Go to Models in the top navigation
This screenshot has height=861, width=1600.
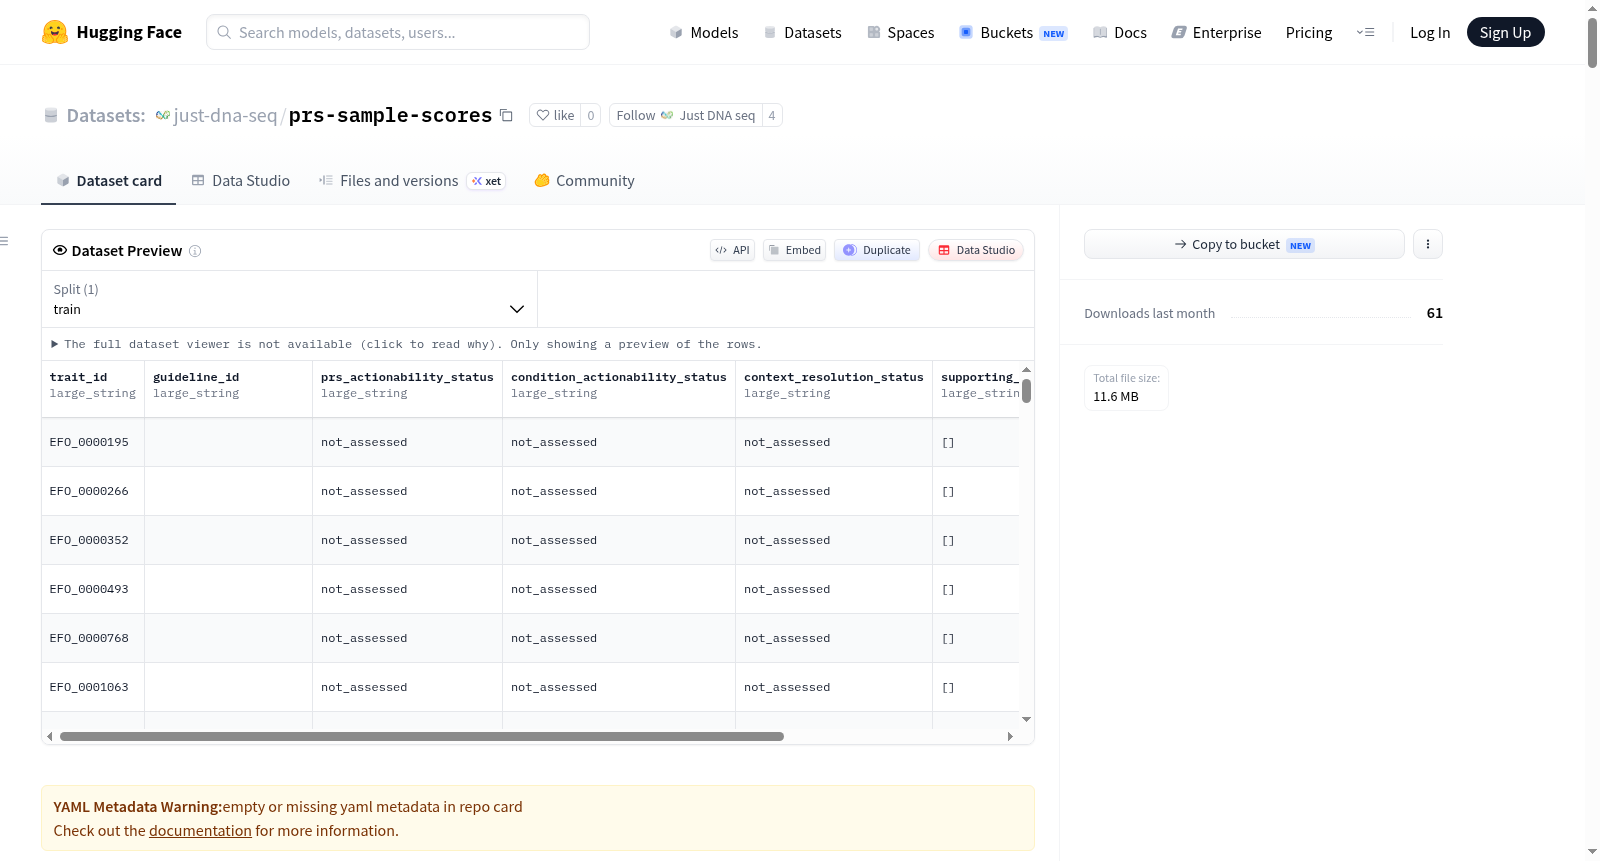click(704, 32)
